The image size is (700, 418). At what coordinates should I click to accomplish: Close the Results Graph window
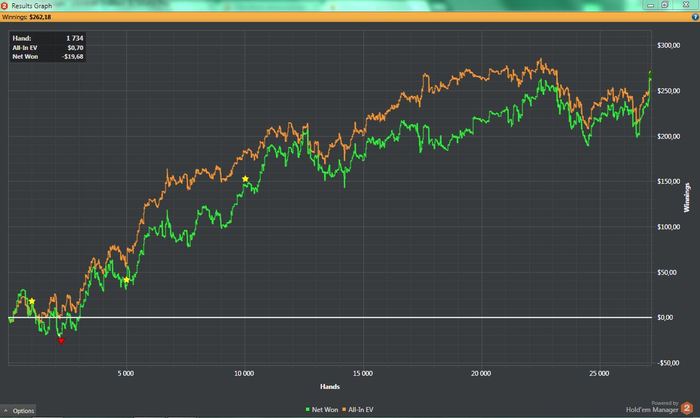[x=686, y=4]
